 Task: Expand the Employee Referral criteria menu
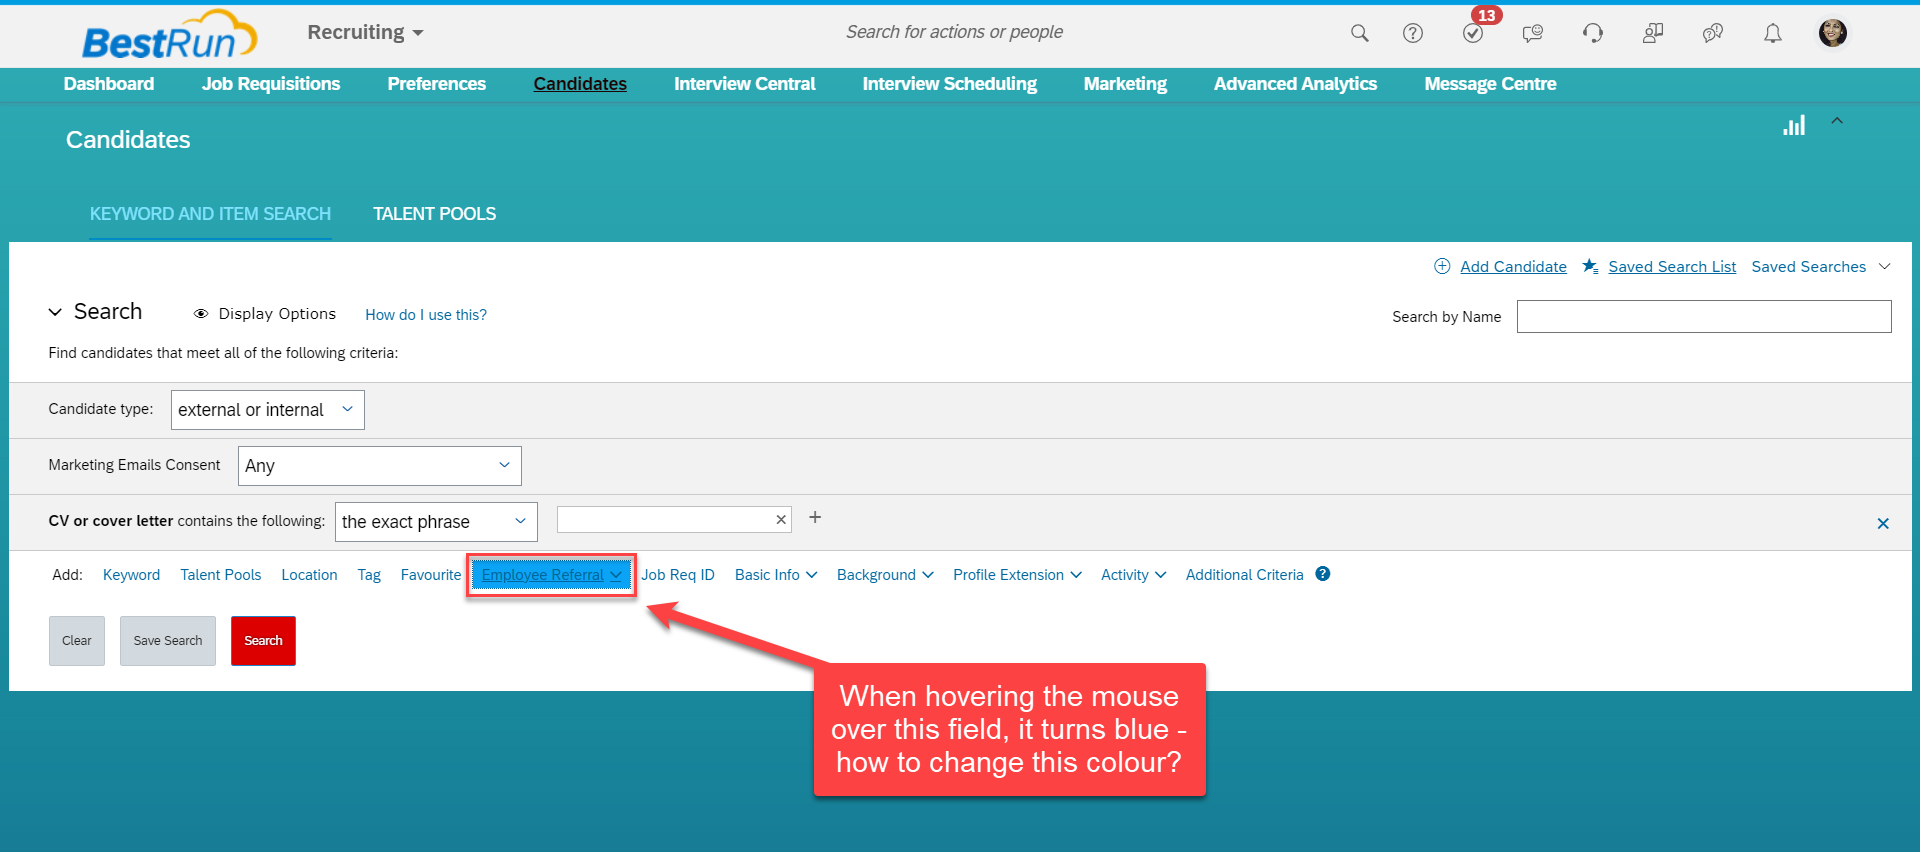pos(551,575)
